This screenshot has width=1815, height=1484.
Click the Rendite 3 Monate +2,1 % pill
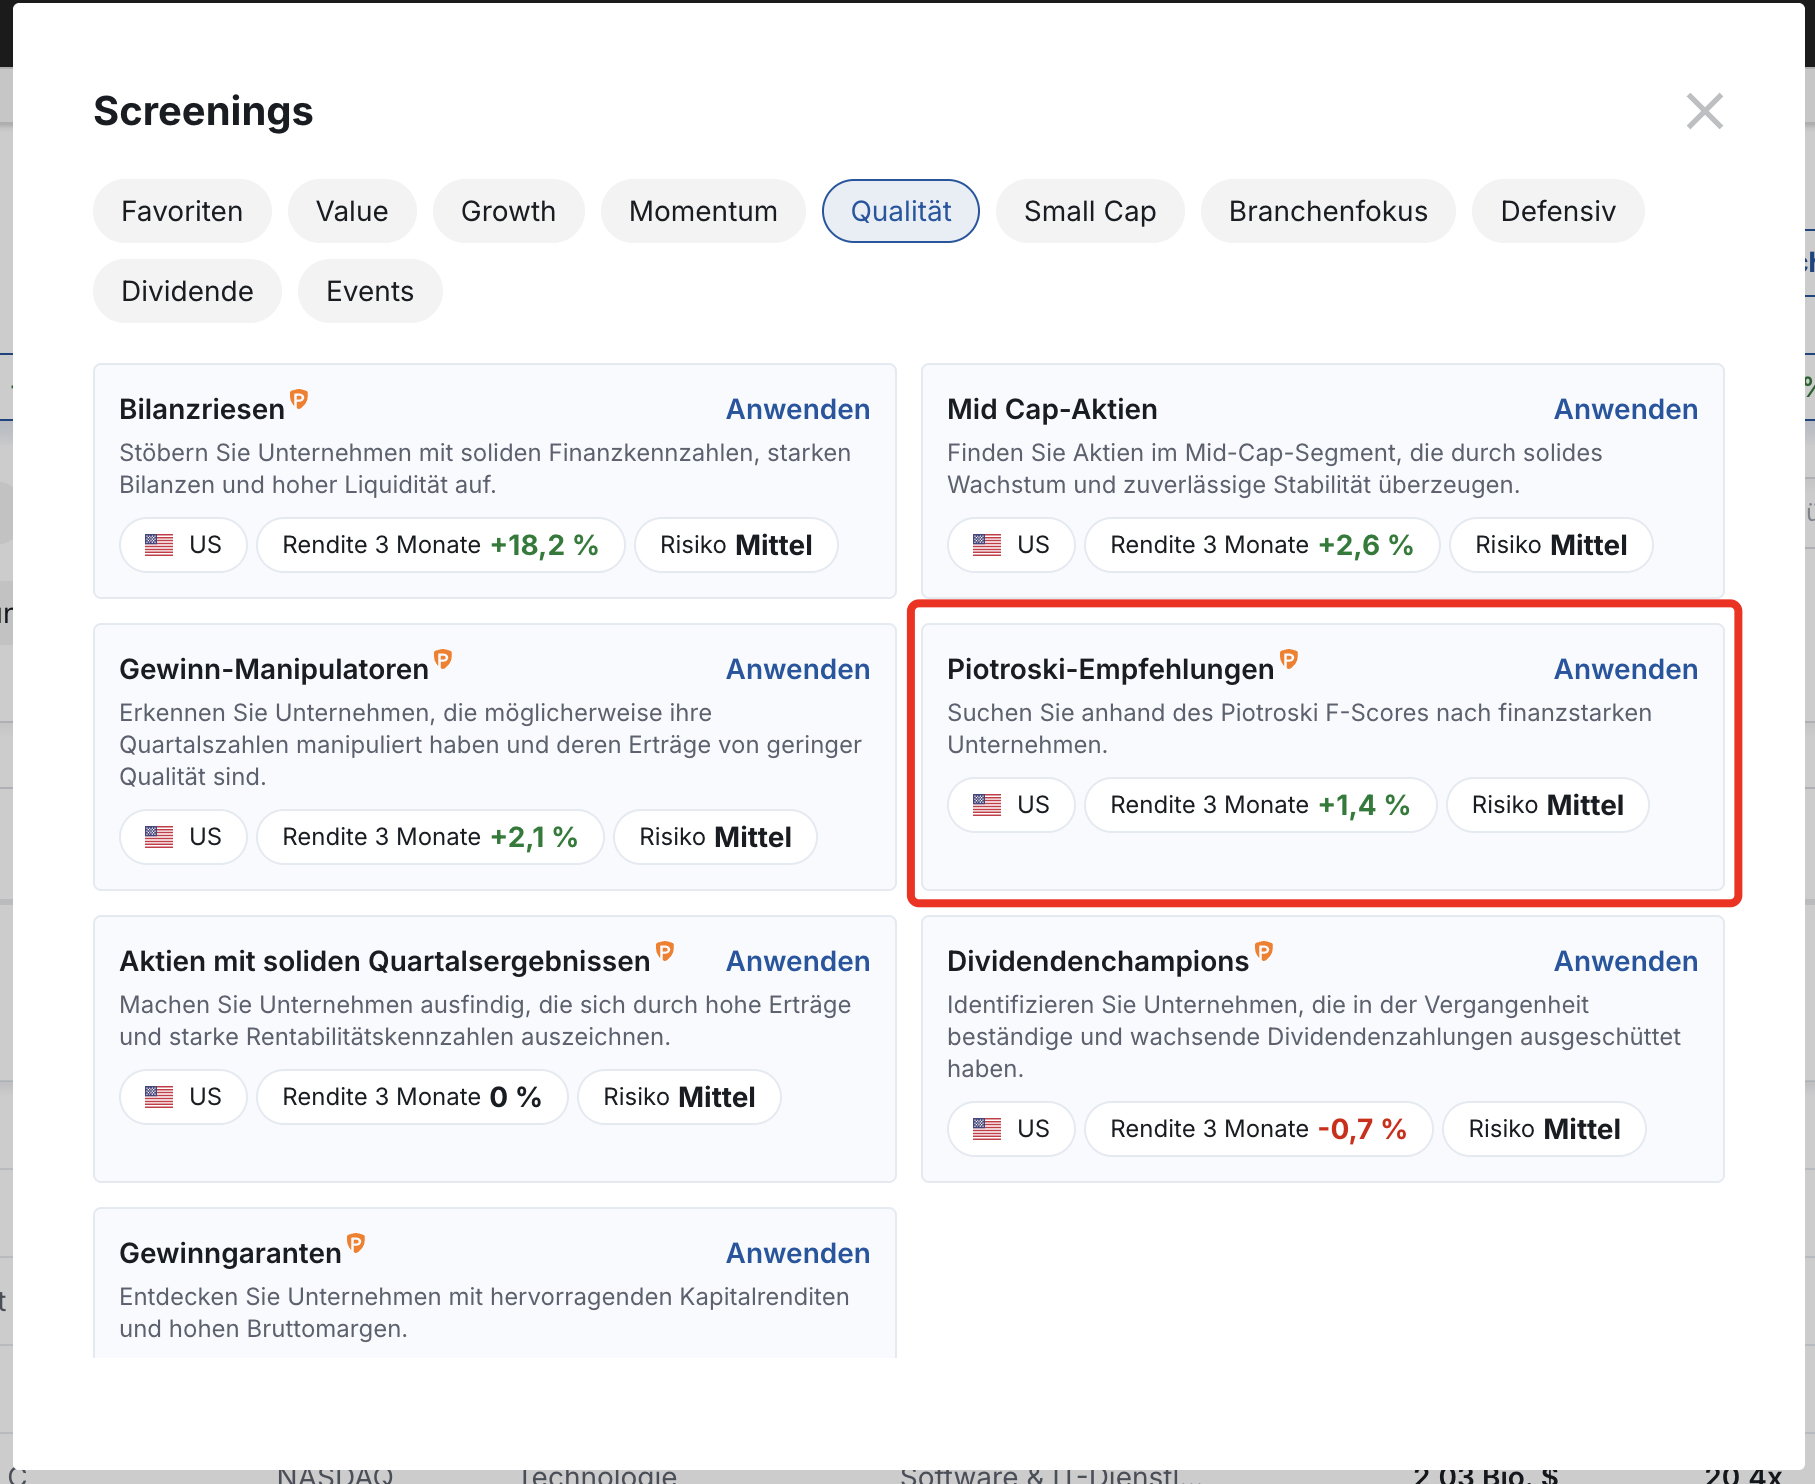click(430, 837)
